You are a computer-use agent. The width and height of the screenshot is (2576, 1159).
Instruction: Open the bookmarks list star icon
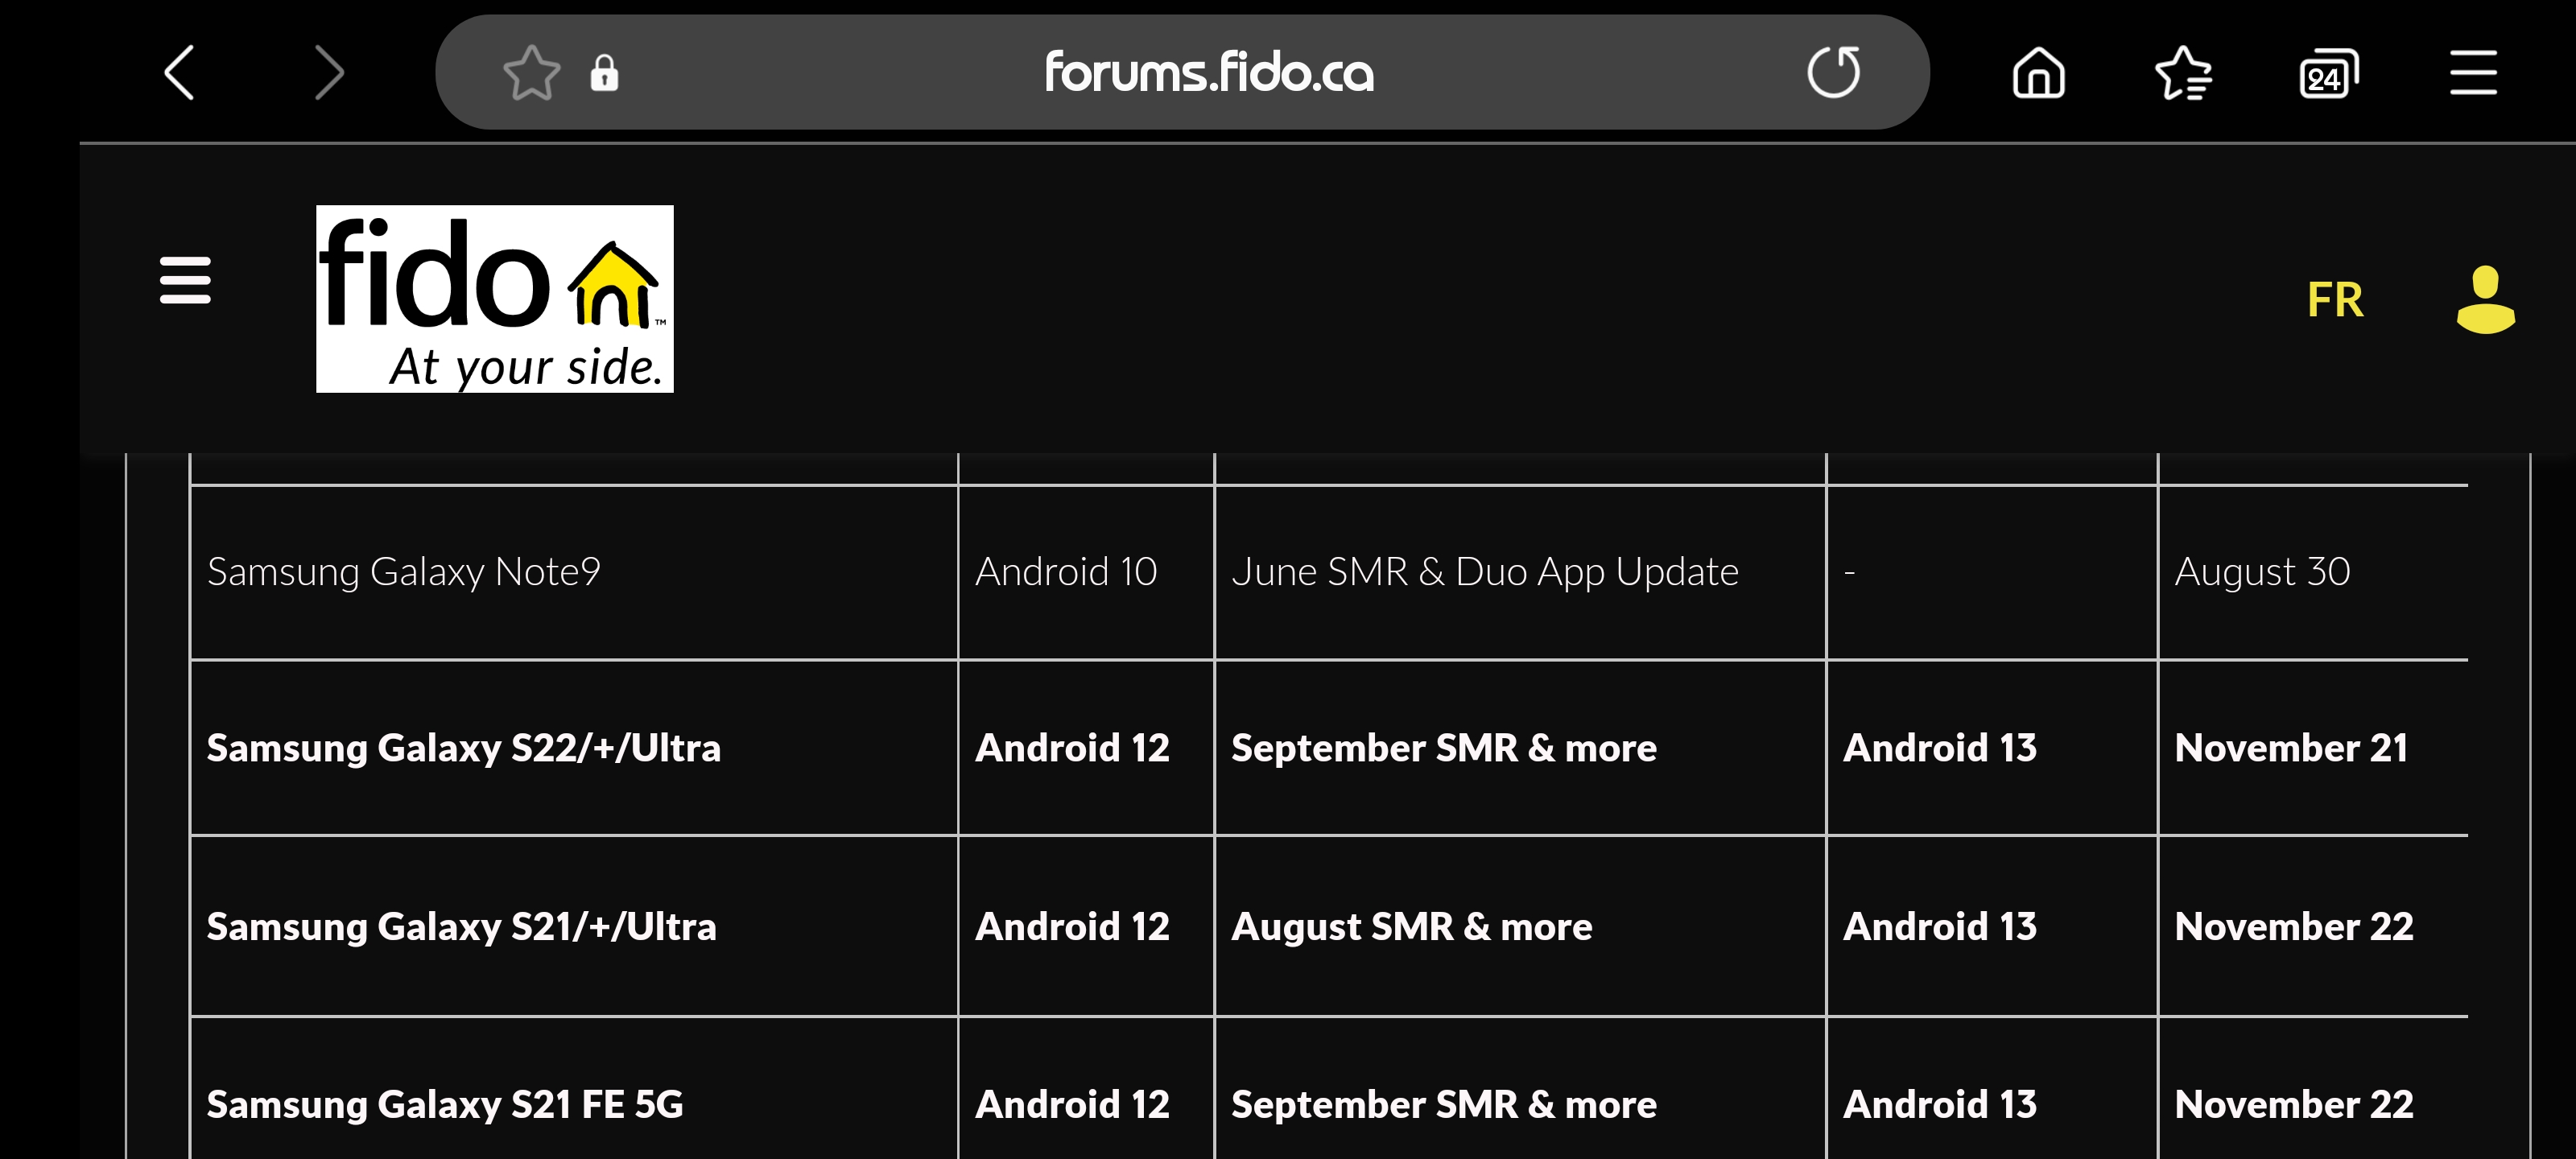pos(2183,72)
